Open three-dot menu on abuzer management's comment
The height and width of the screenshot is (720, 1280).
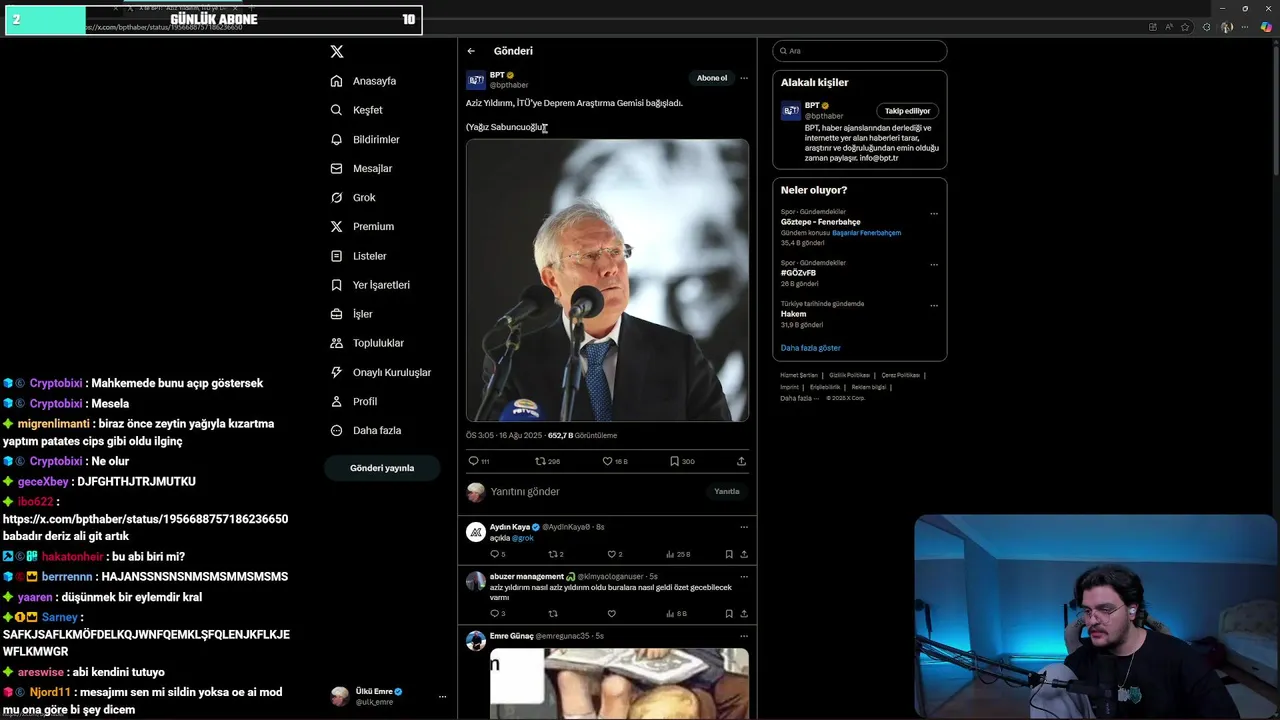[744, 577]
